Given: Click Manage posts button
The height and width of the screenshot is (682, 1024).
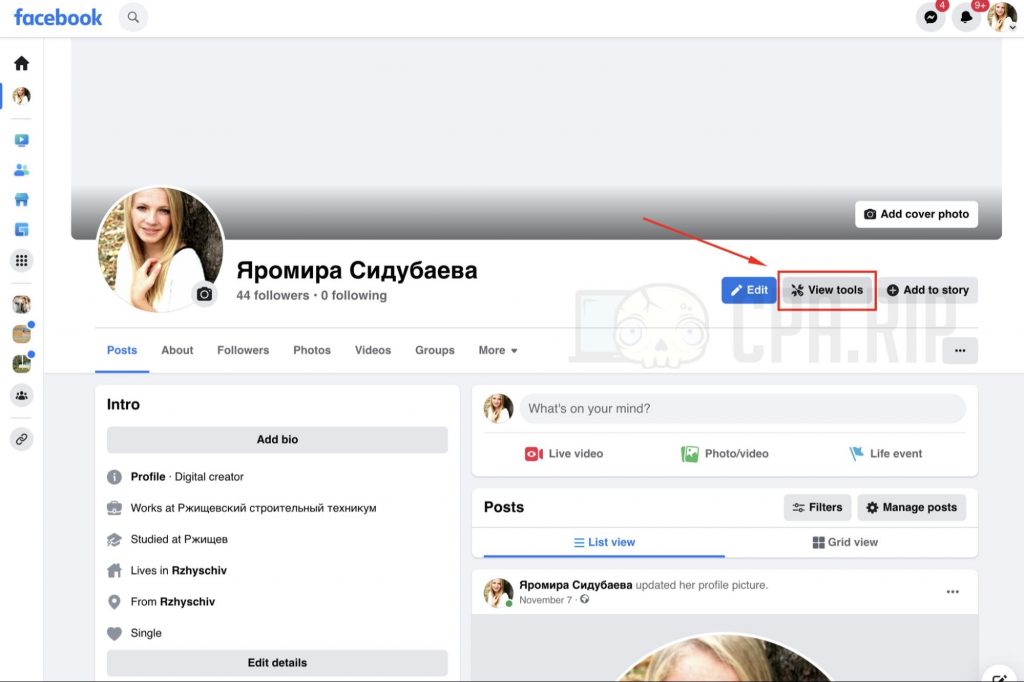Looking at the screenshot, I should pos(912,508).
